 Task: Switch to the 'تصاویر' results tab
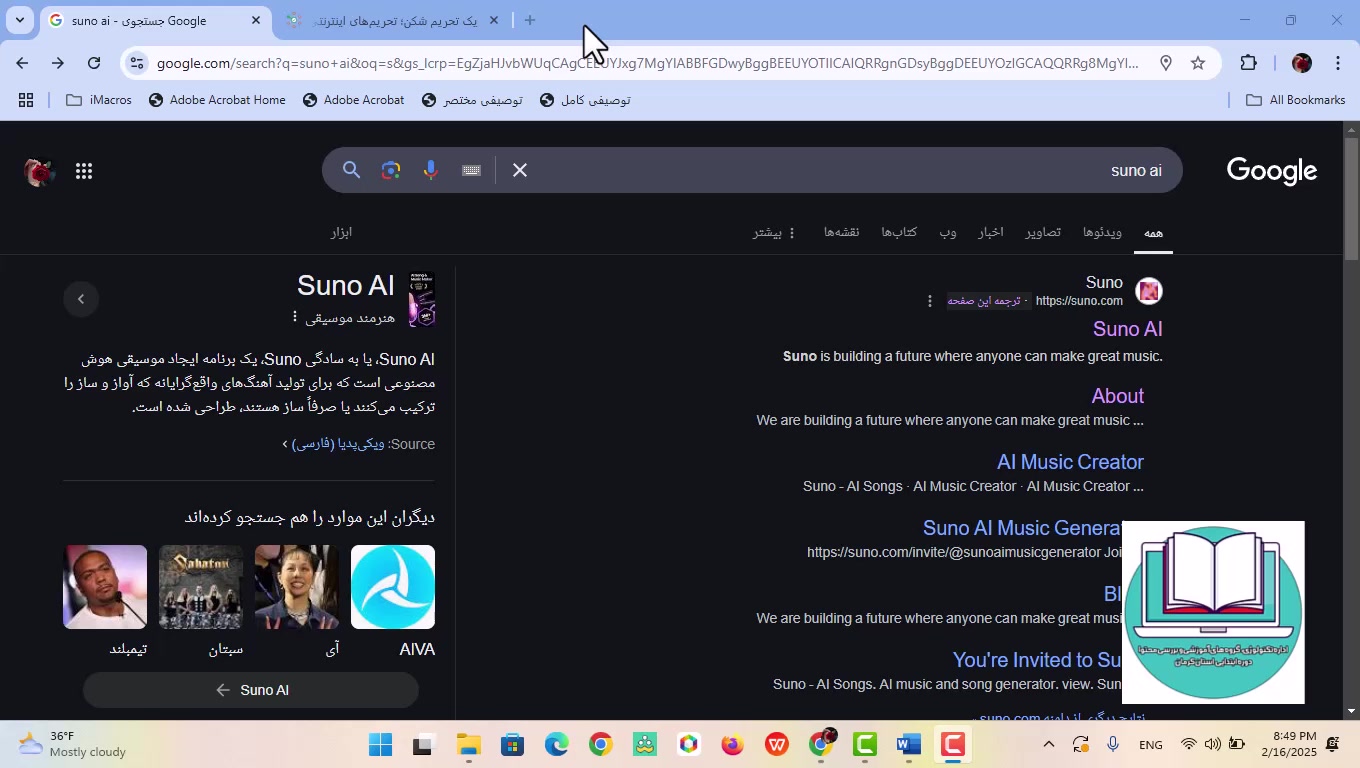point(1043,232)
